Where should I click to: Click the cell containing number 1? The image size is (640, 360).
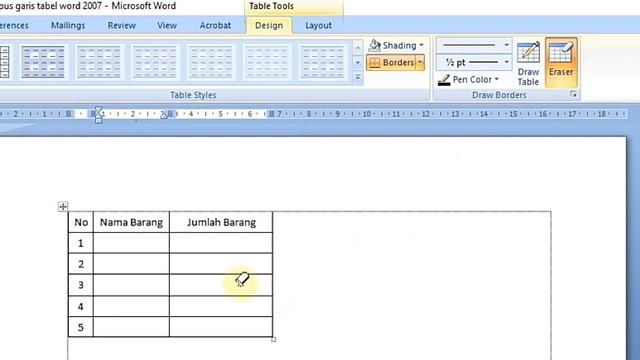[81, 243]
